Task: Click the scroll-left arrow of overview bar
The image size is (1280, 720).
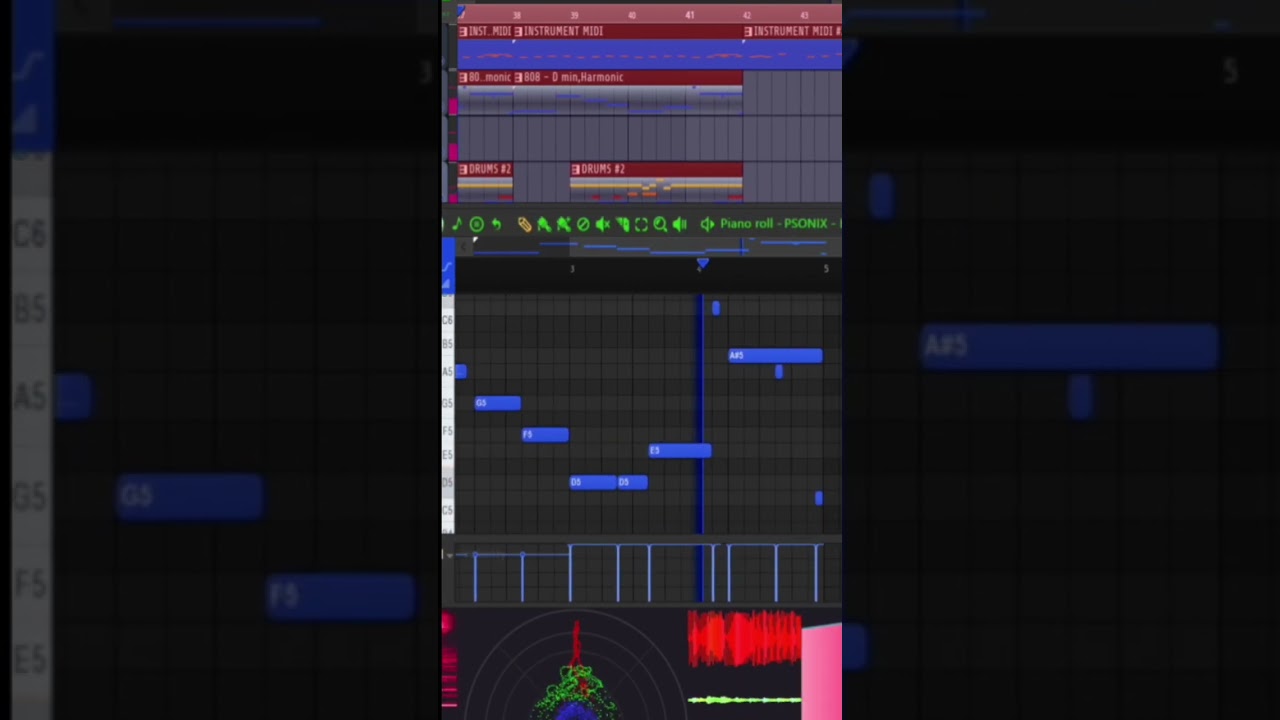Action: 463,247
